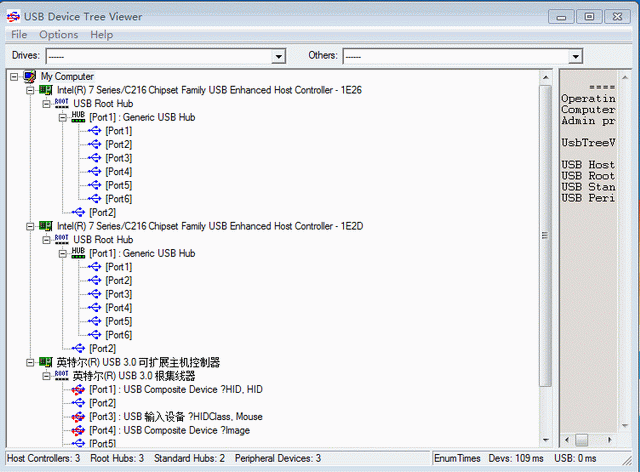Image resolution: width=640 pixels, height=472 pixels.
Task: Click 'USB: 0 ms' in status bar
Action: [575, 458]
